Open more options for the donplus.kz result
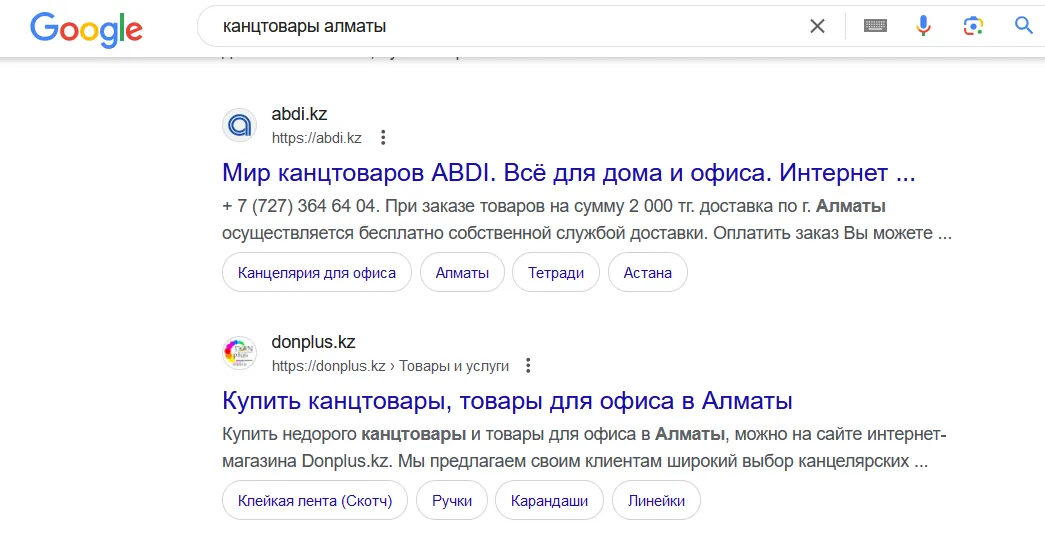 (528, 366)
